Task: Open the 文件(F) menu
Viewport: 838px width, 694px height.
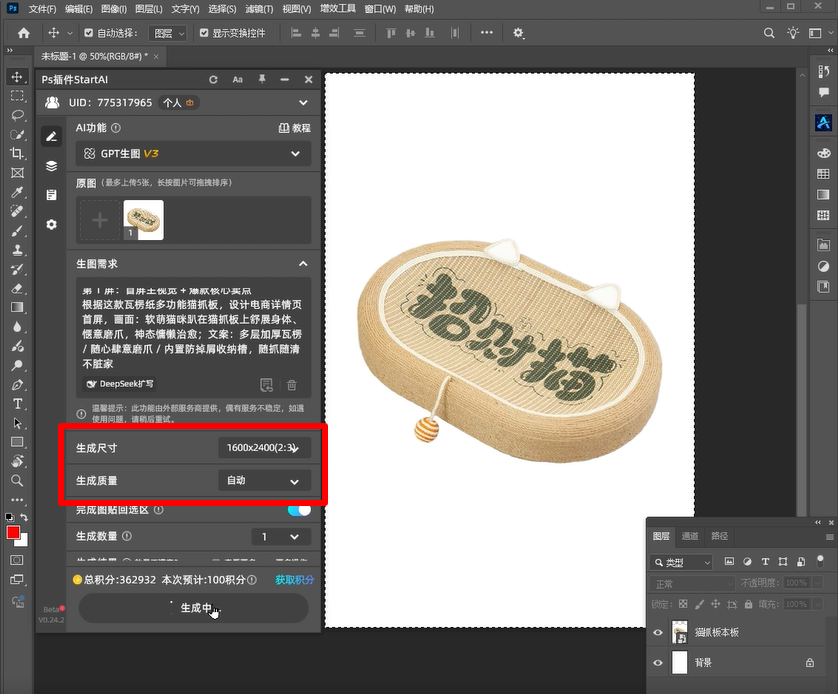Action: tap(42, 9)
